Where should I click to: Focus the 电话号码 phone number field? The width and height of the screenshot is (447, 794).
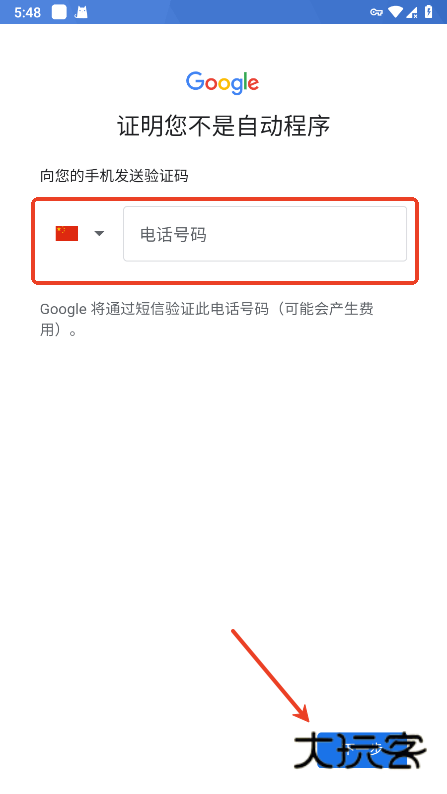[265, 234]
